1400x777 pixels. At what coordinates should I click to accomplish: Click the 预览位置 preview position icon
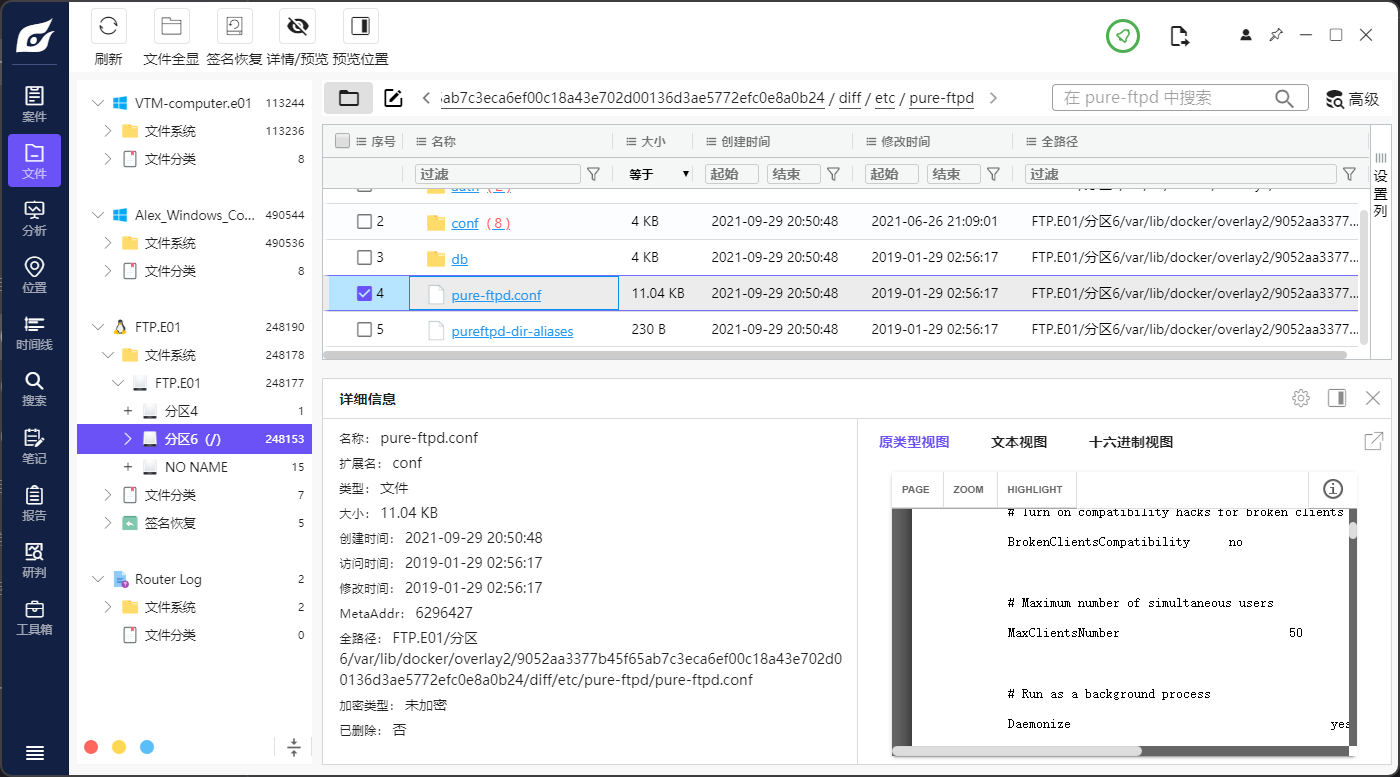pos(360,27)
